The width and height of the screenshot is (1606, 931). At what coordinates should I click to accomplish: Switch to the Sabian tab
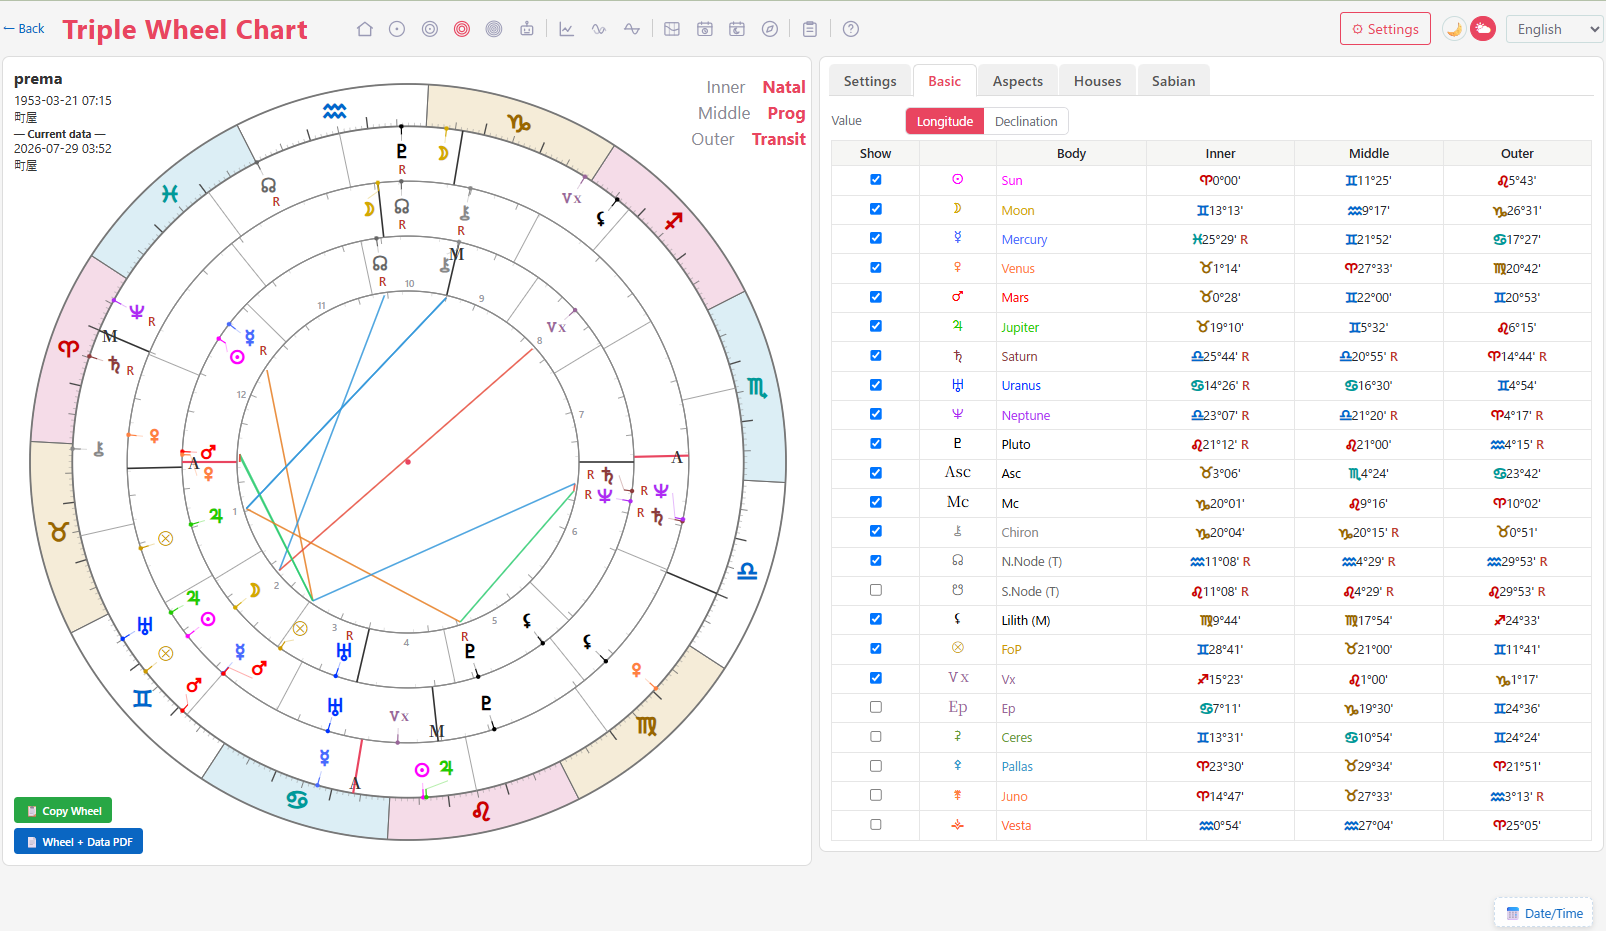pyautogui.click(x=1173, y=81)
